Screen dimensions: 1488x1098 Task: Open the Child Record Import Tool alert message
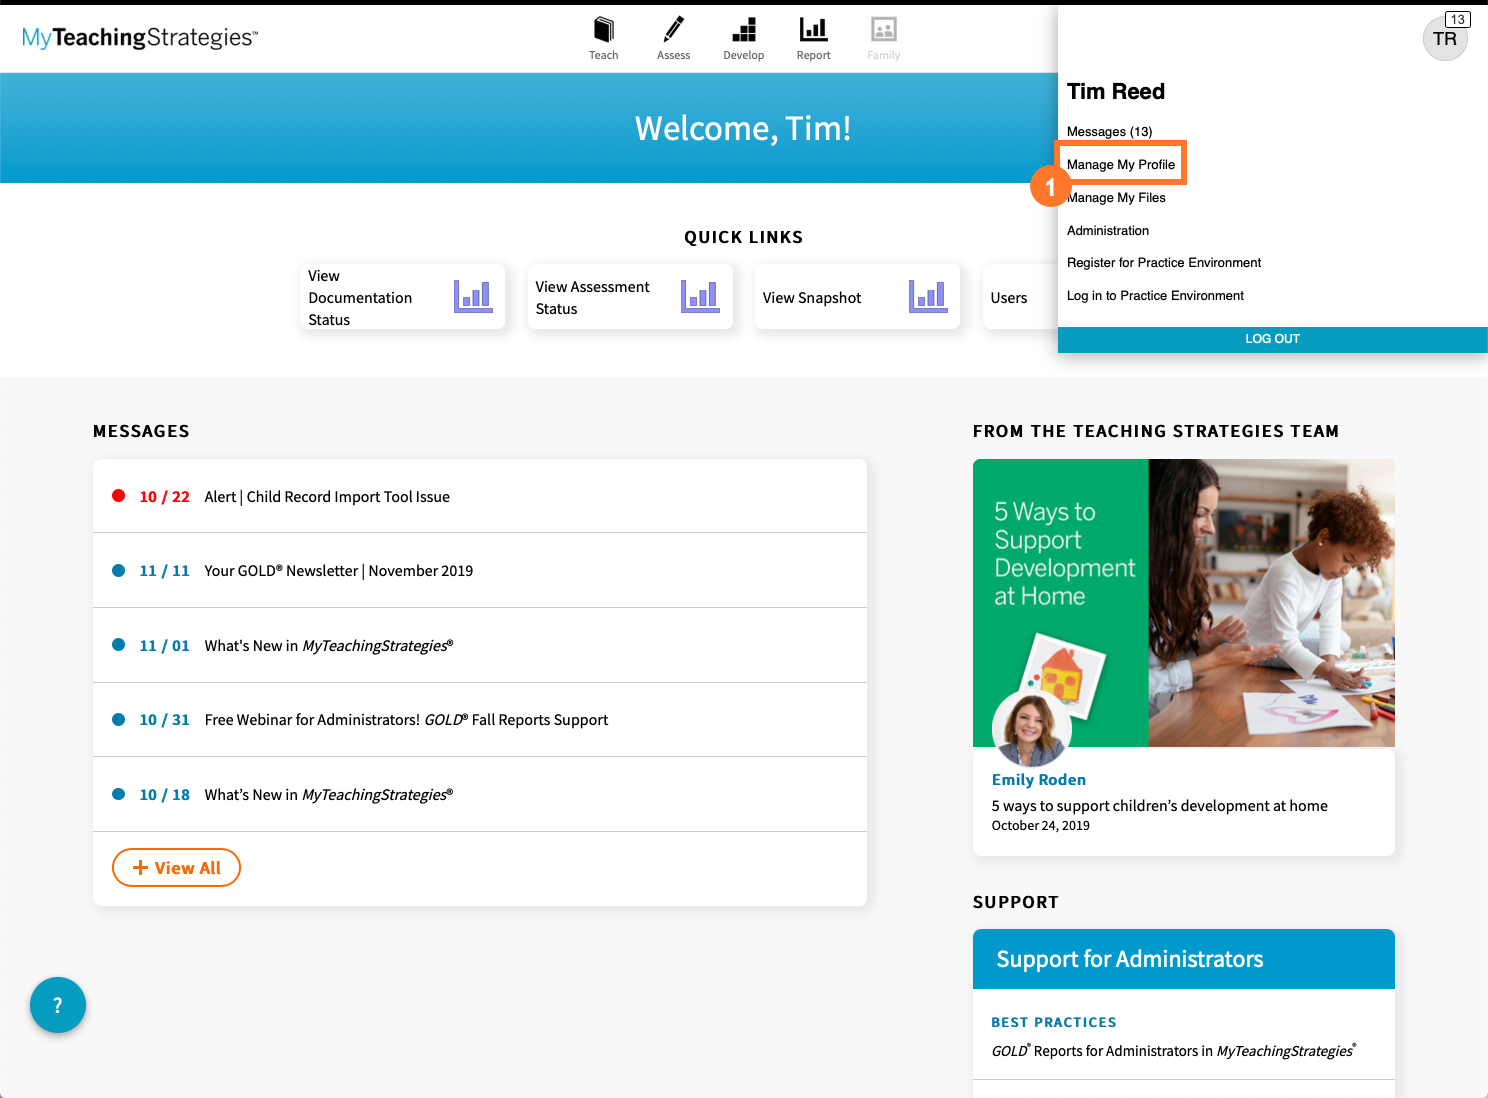[x=327, y=496]
